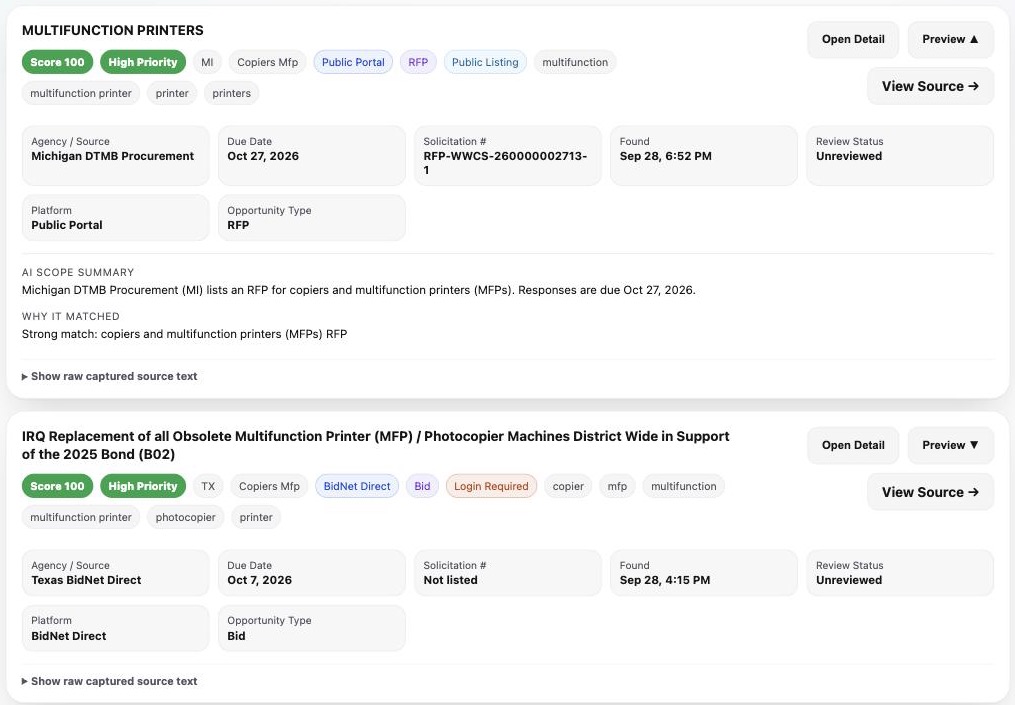Click the BidNet Direct tag pill
Viewport: 1015px width, 705px height.
[x=357, y=486]
